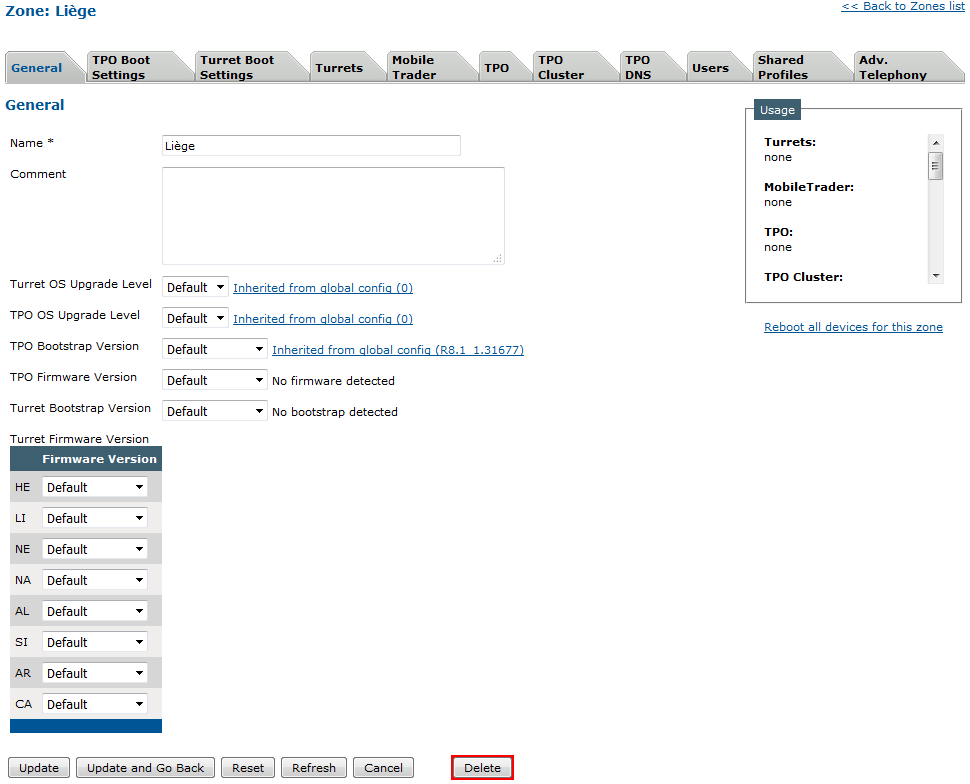Click the Cancel button
Viewport: 970px width, 784px height.
click(384, 768)
